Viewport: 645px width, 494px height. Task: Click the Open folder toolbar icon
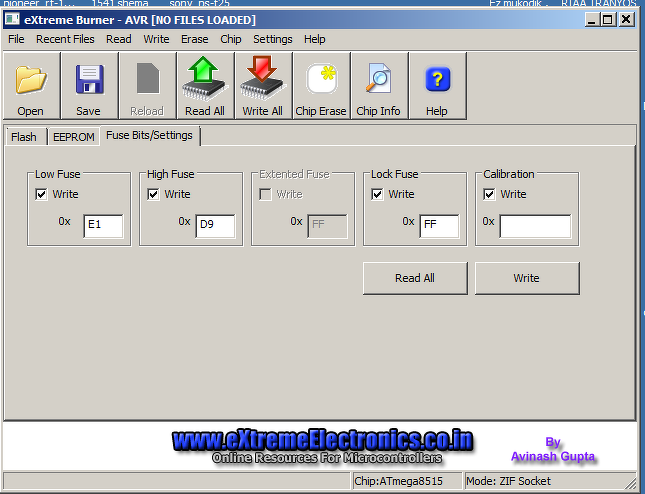click(x=31, y=79)
